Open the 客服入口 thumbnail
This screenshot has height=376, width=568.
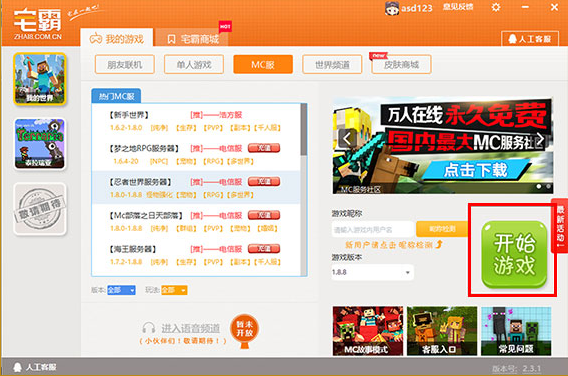pyautogui.click(x=442, y=331)
